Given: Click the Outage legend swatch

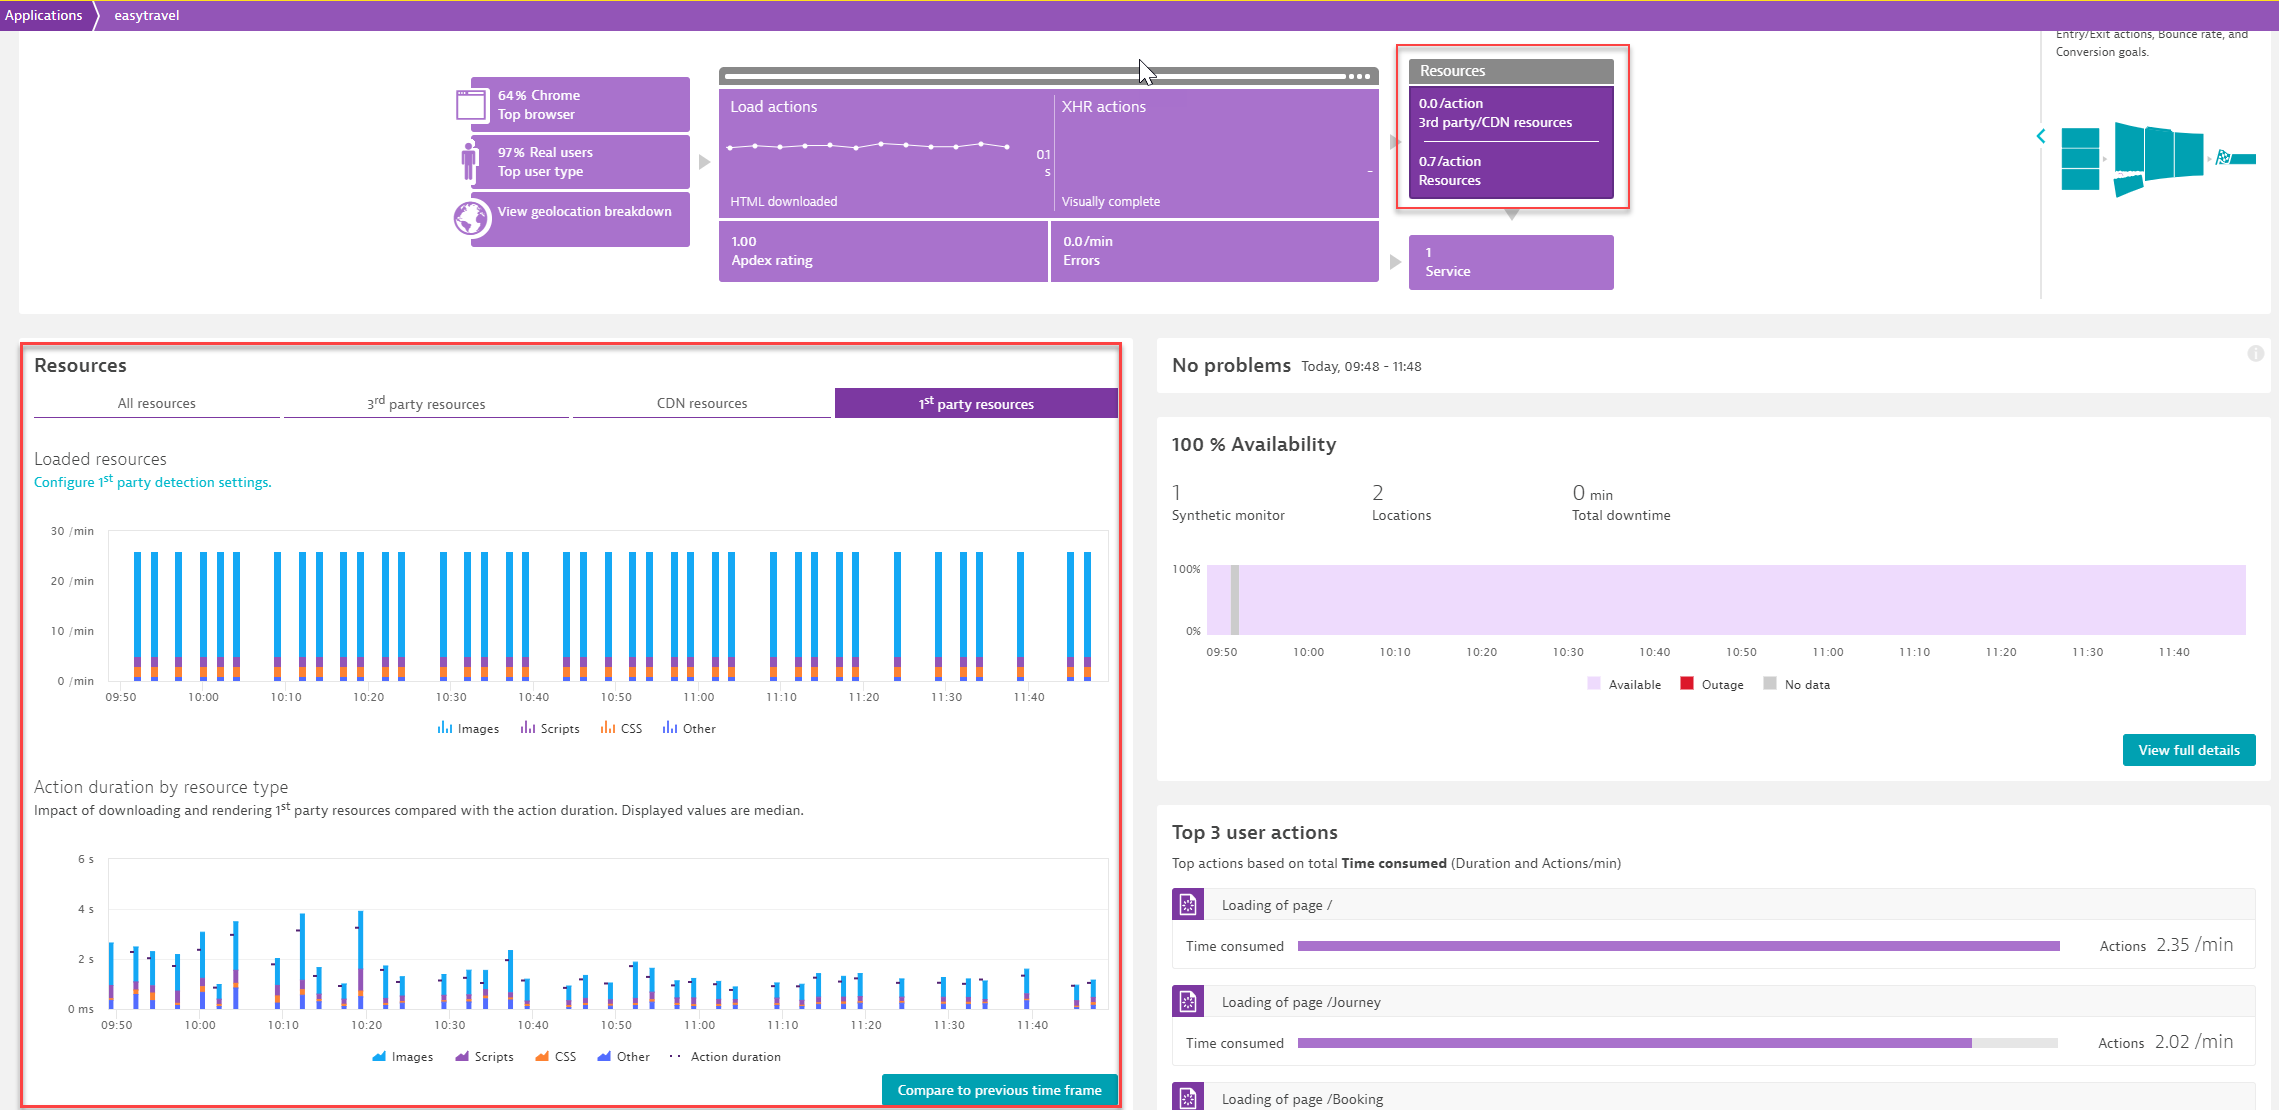Looking at the screenshot, I should tap(1687, 683).
